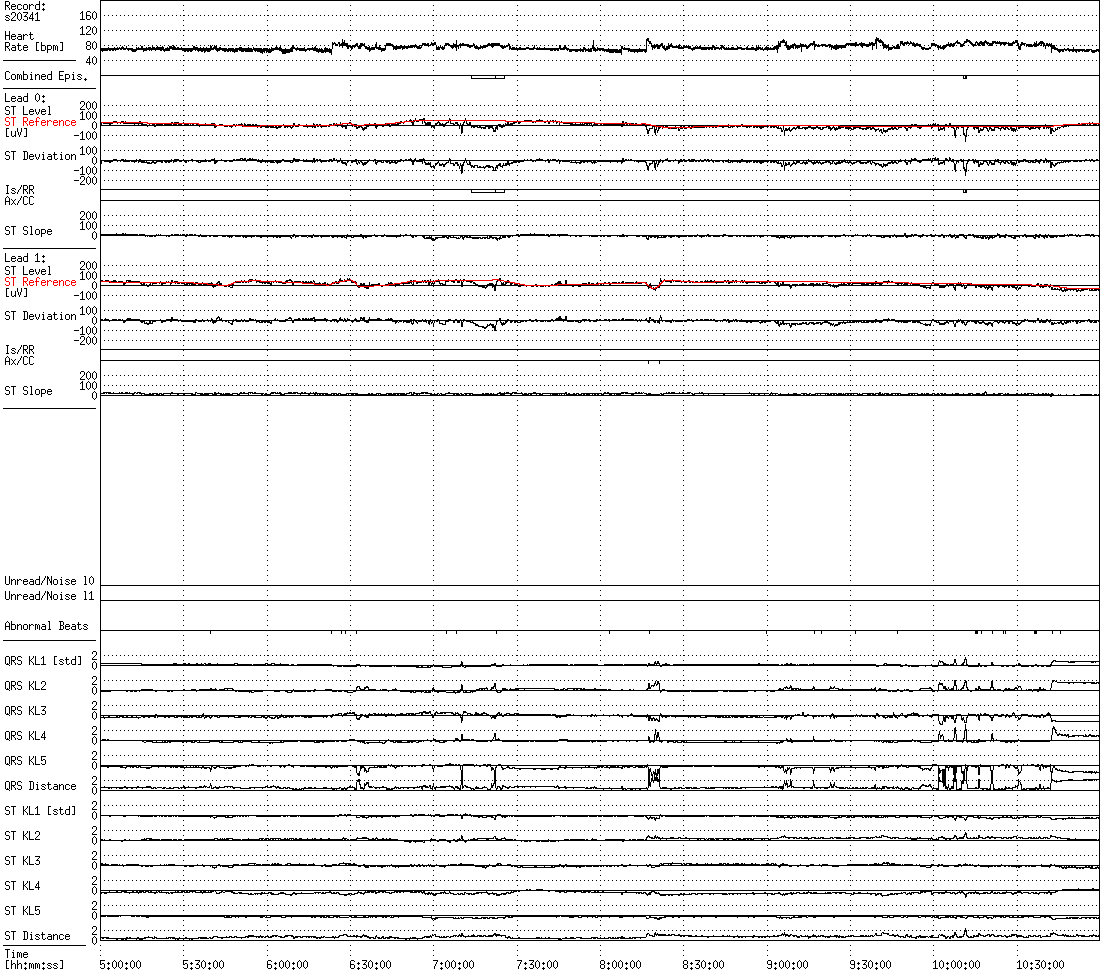Click the 7:00:00 time axis label
Image resolution: width=1100 pixels, height=970 pixels.
[452, 964]
